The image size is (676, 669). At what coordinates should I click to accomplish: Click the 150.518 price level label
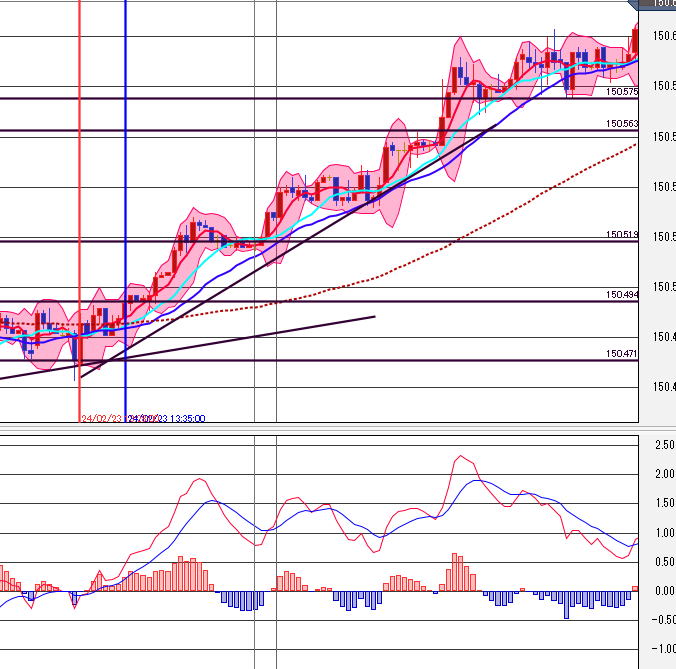pos(621,234)
